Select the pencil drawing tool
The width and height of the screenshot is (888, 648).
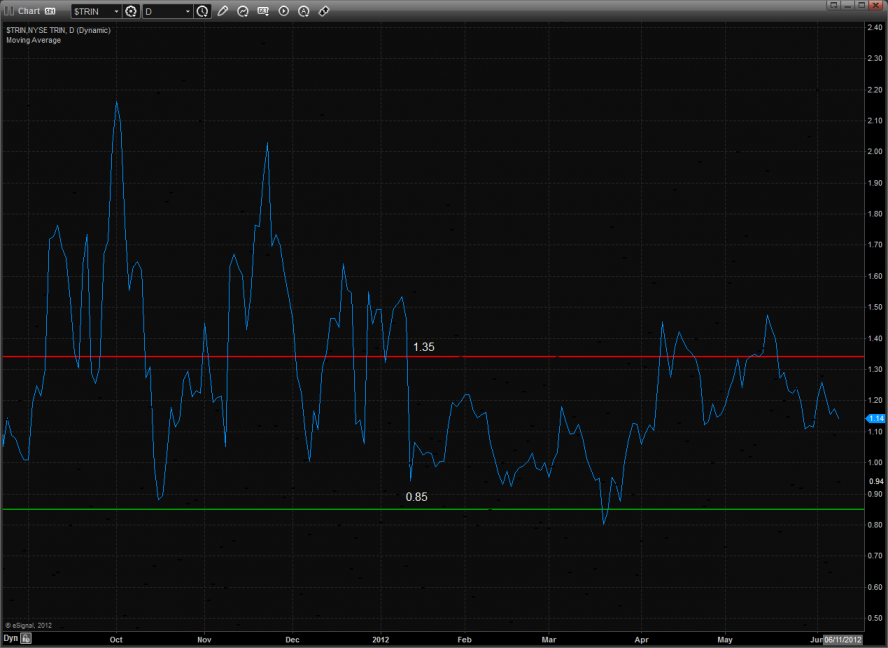point(223,11)
